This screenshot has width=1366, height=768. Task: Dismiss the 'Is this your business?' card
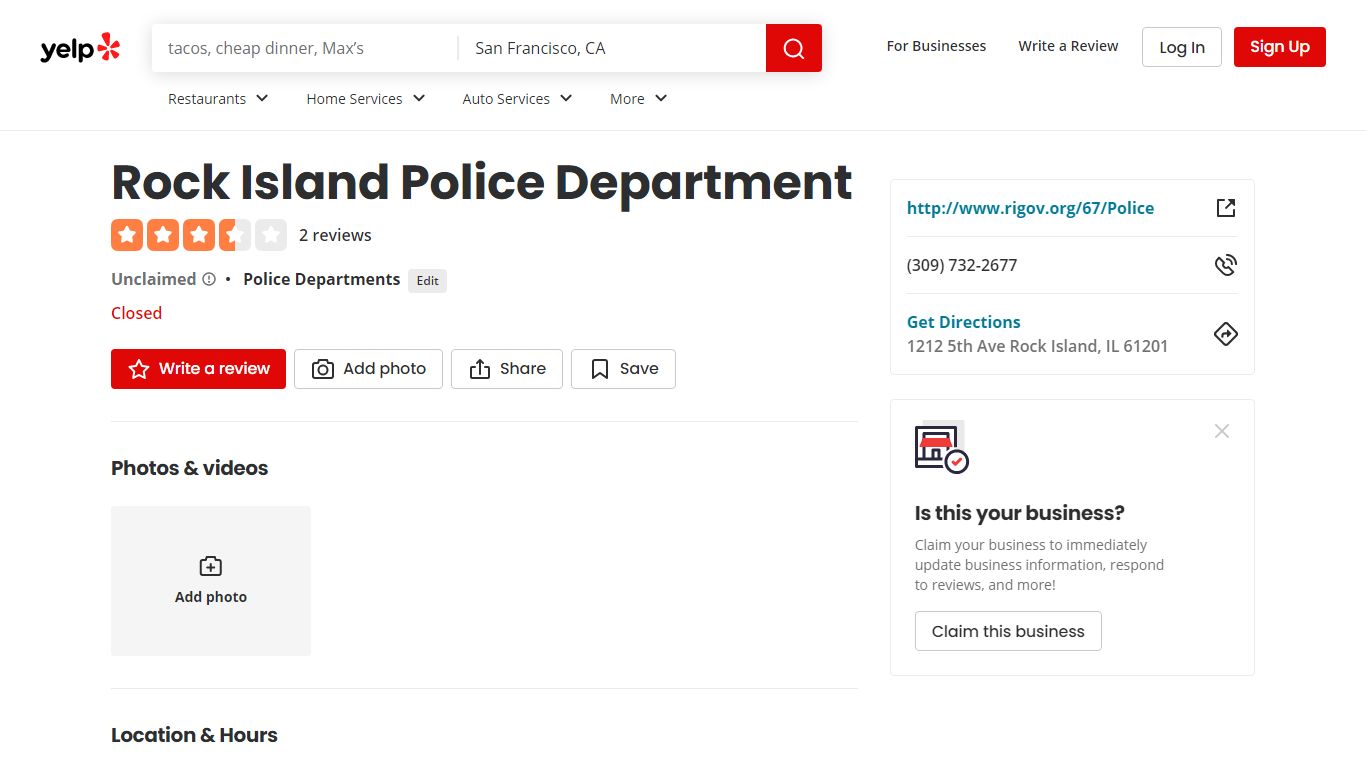click(1222, 431)
